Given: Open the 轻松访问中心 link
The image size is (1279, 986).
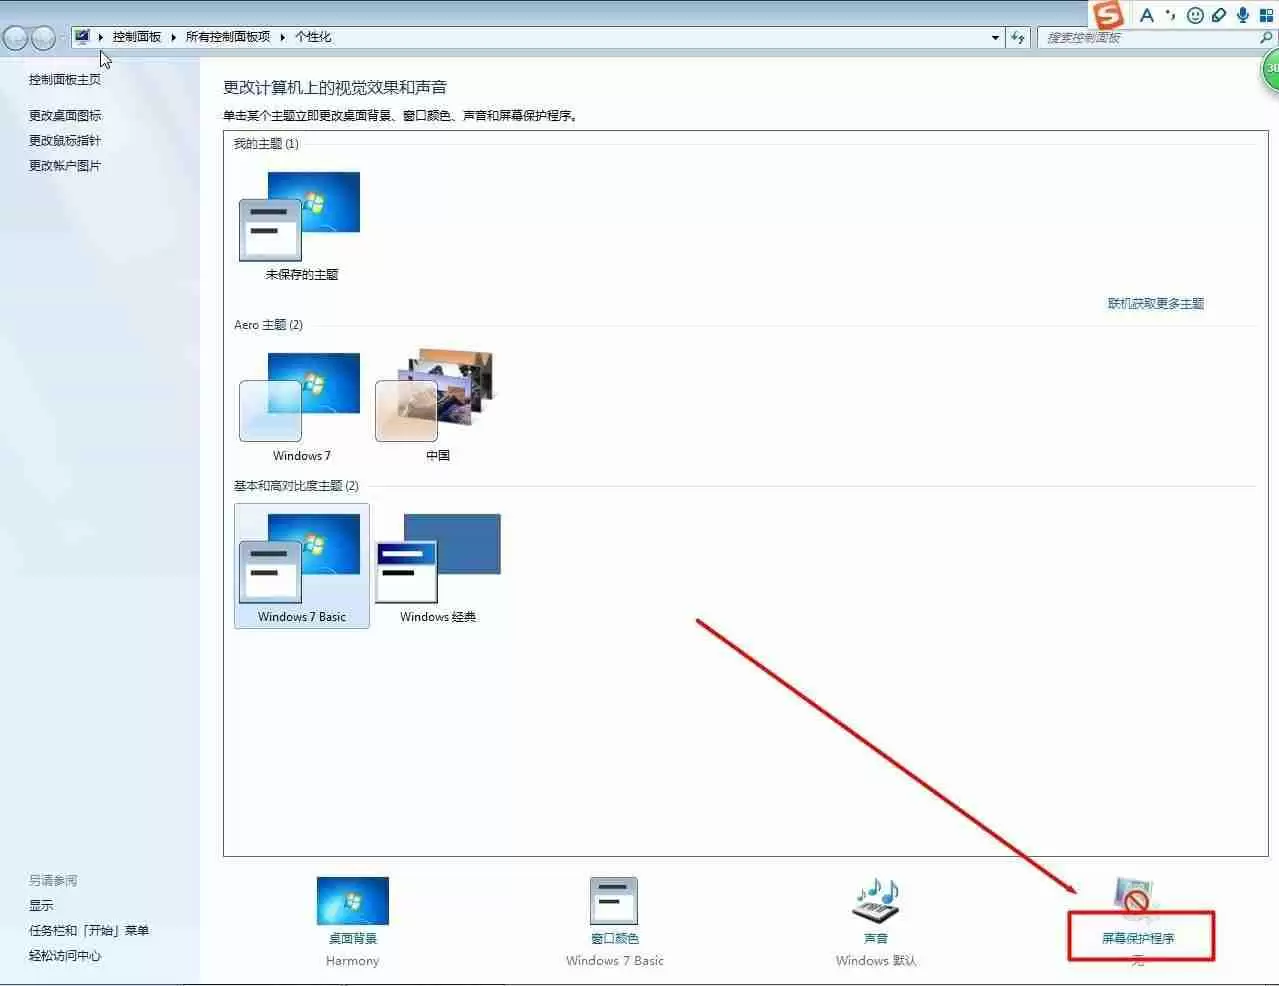Looking at the screenshot, I should (x=65, y=955).
